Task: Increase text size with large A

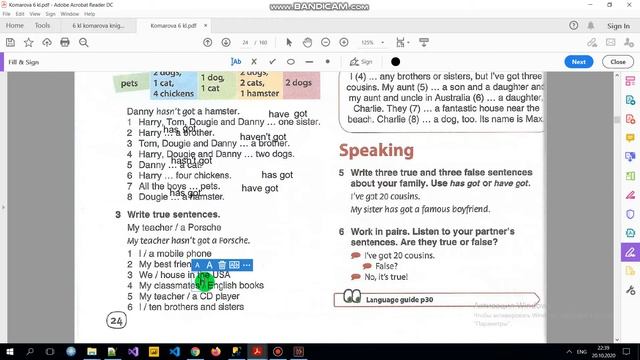Action: [209, 265]
